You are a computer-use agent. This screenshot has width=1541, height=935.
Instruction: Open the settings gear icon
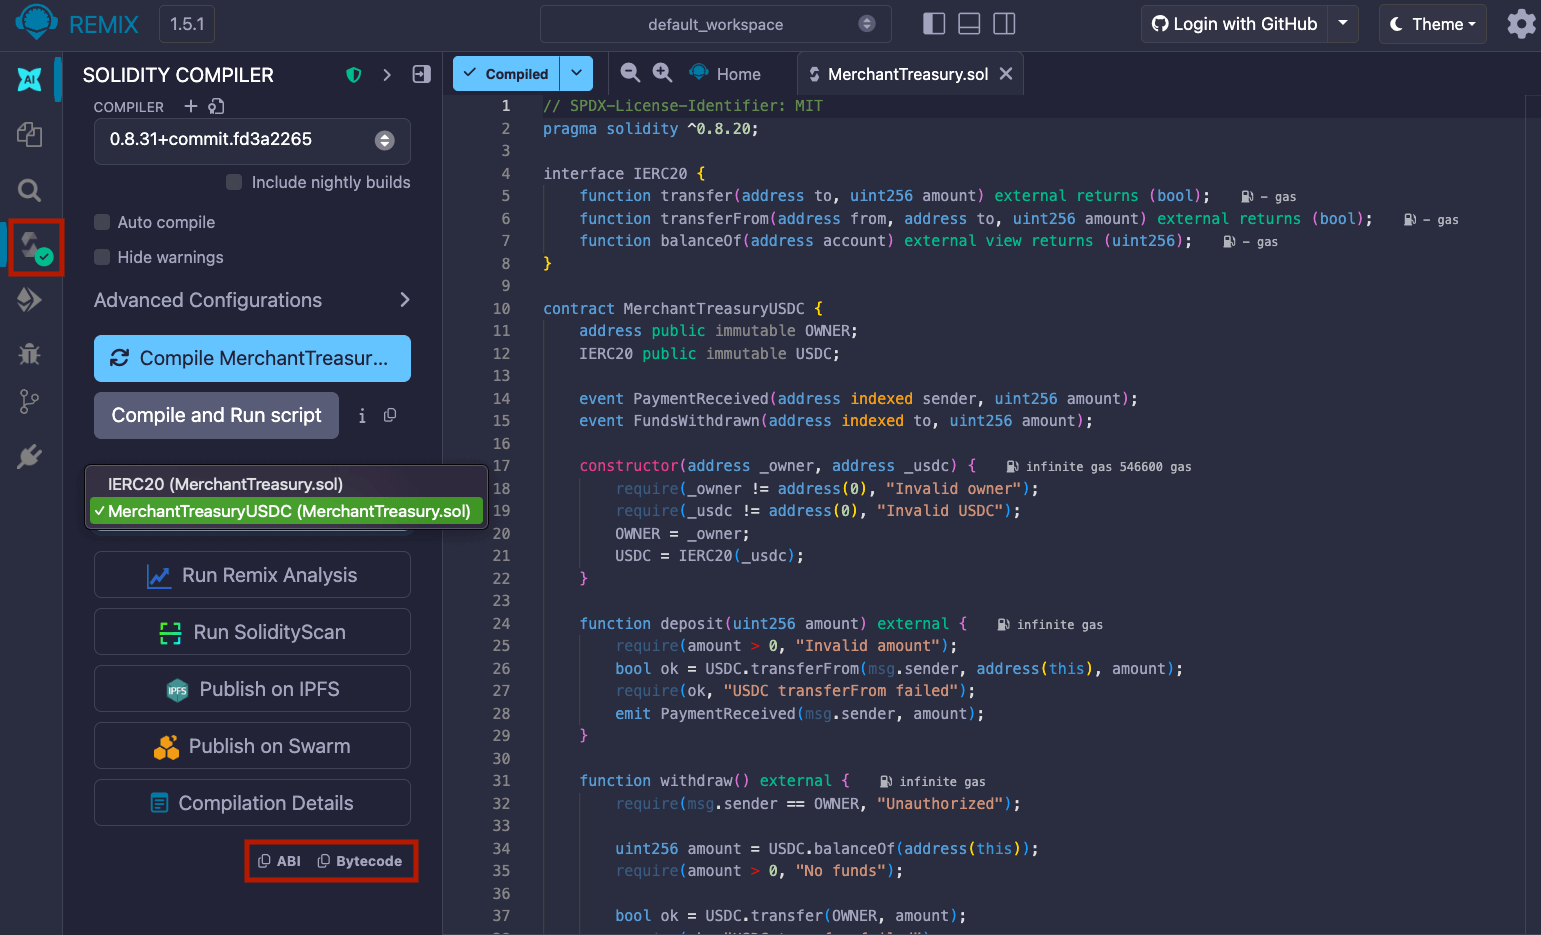click(x=1521, y=24)
